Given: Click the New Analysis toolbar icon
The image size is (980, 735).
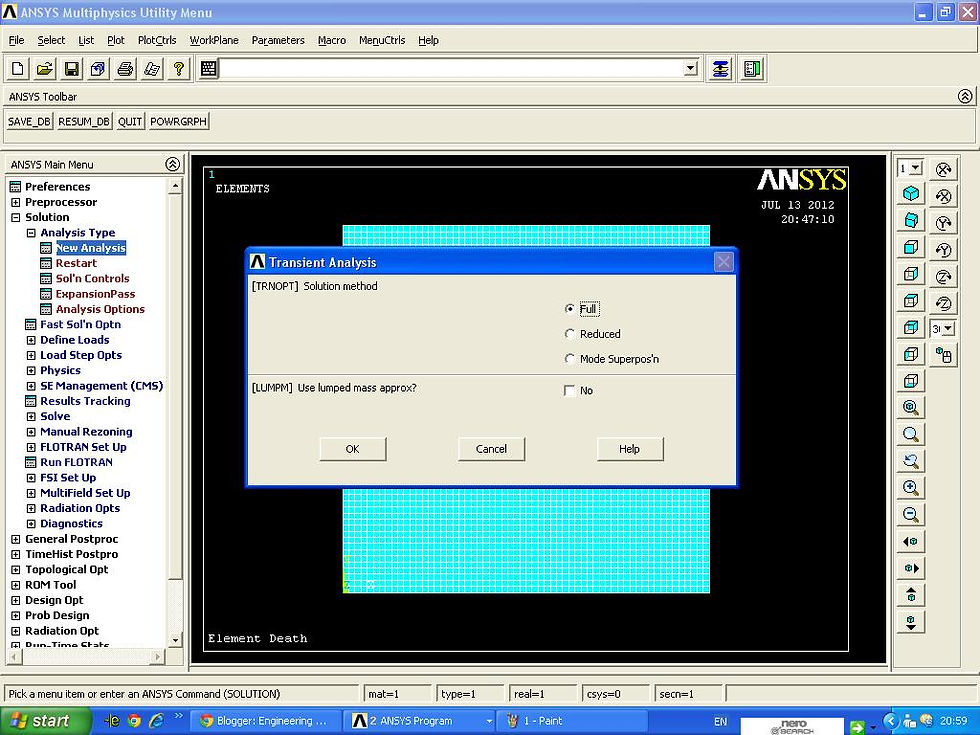Looking at the screenshot, I should click(x=18, y=69).
